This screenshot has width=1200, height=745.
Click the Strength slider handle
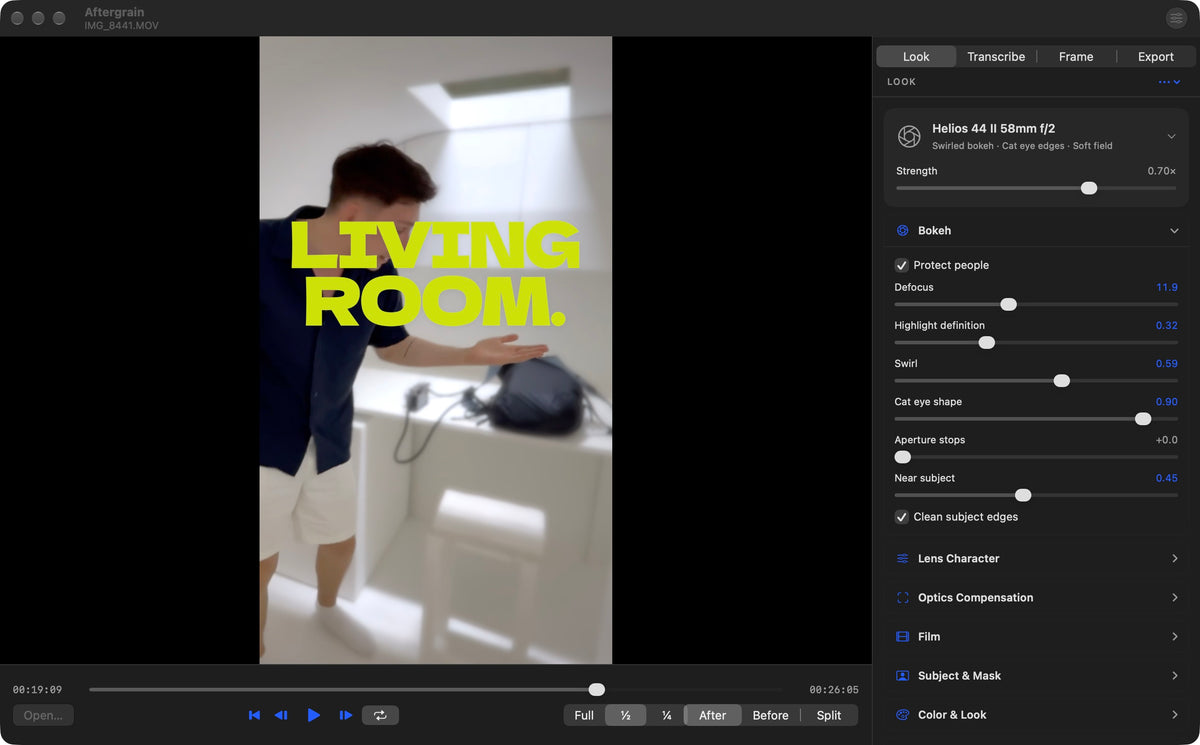click(x=1089, y=188)
